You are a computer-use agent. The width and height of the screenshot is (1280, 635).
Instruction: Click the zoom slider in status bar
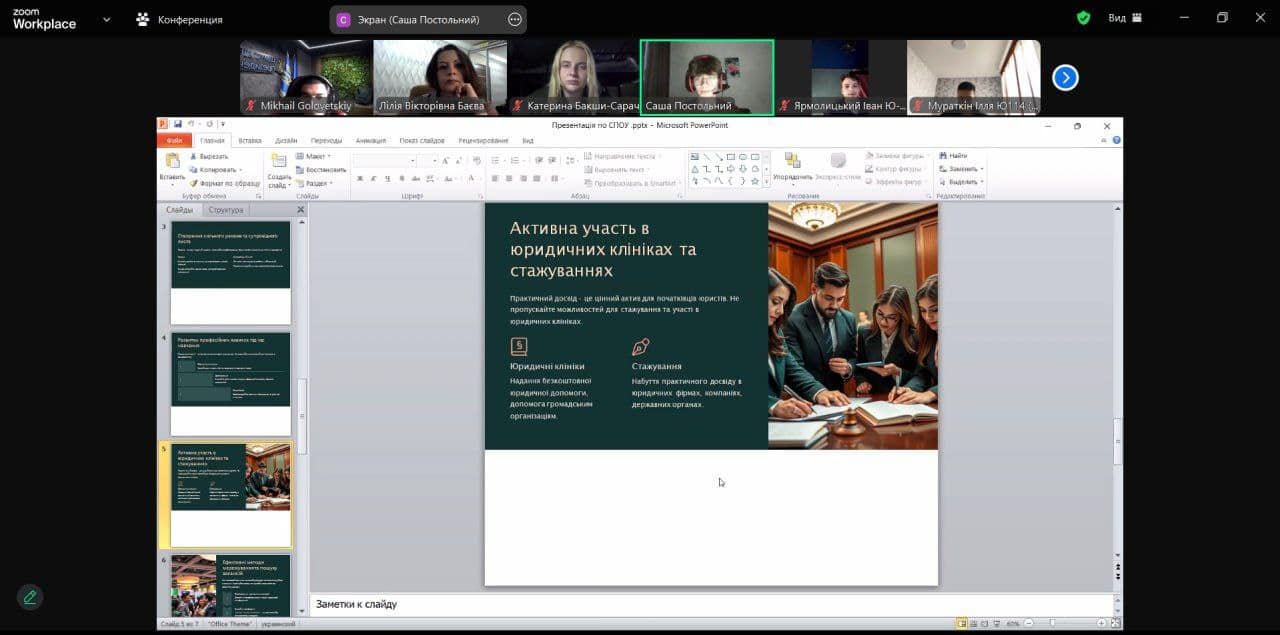point(1052,623)
